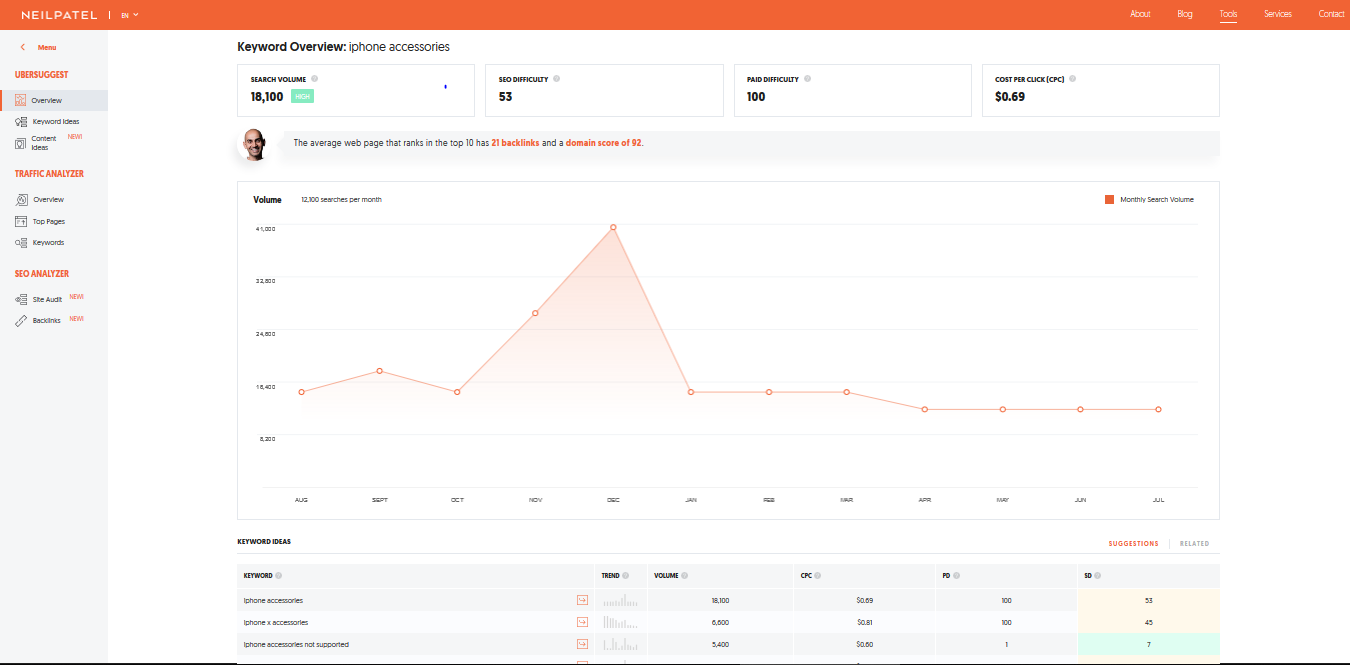Viewport: 1350px width, 665px height.
Task: Click the DEC peak data point
Action: point(613,228)
